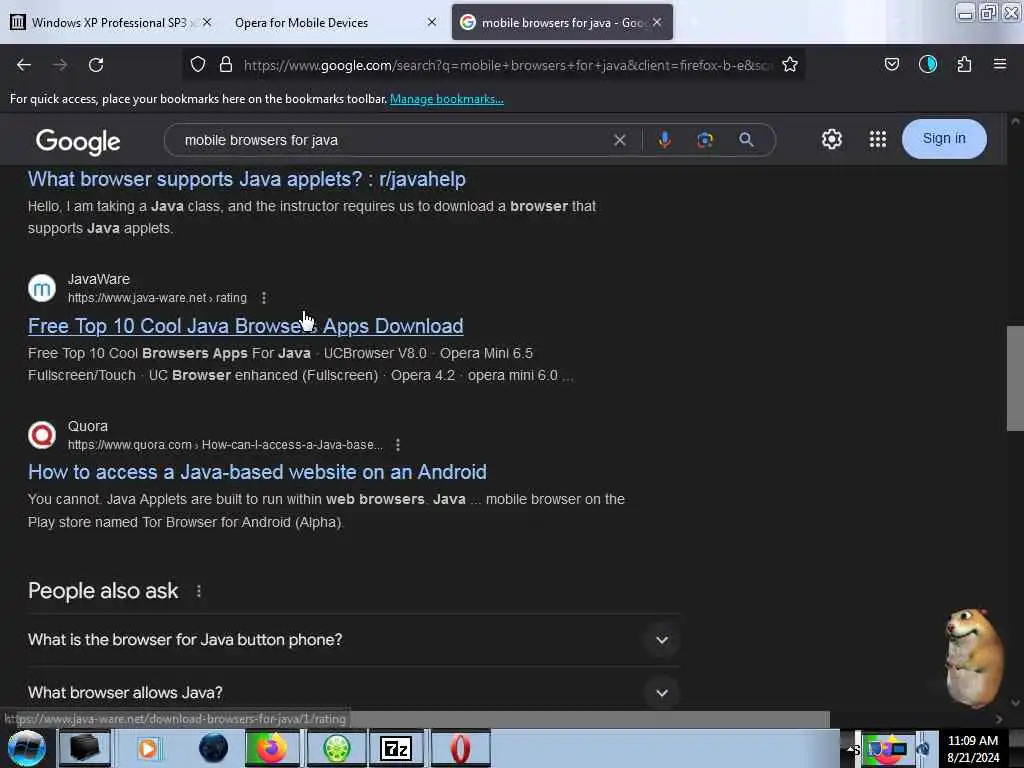Click the scrollbar down arrow
This screenshot has height=768, width=1024.
(1015, 703)
